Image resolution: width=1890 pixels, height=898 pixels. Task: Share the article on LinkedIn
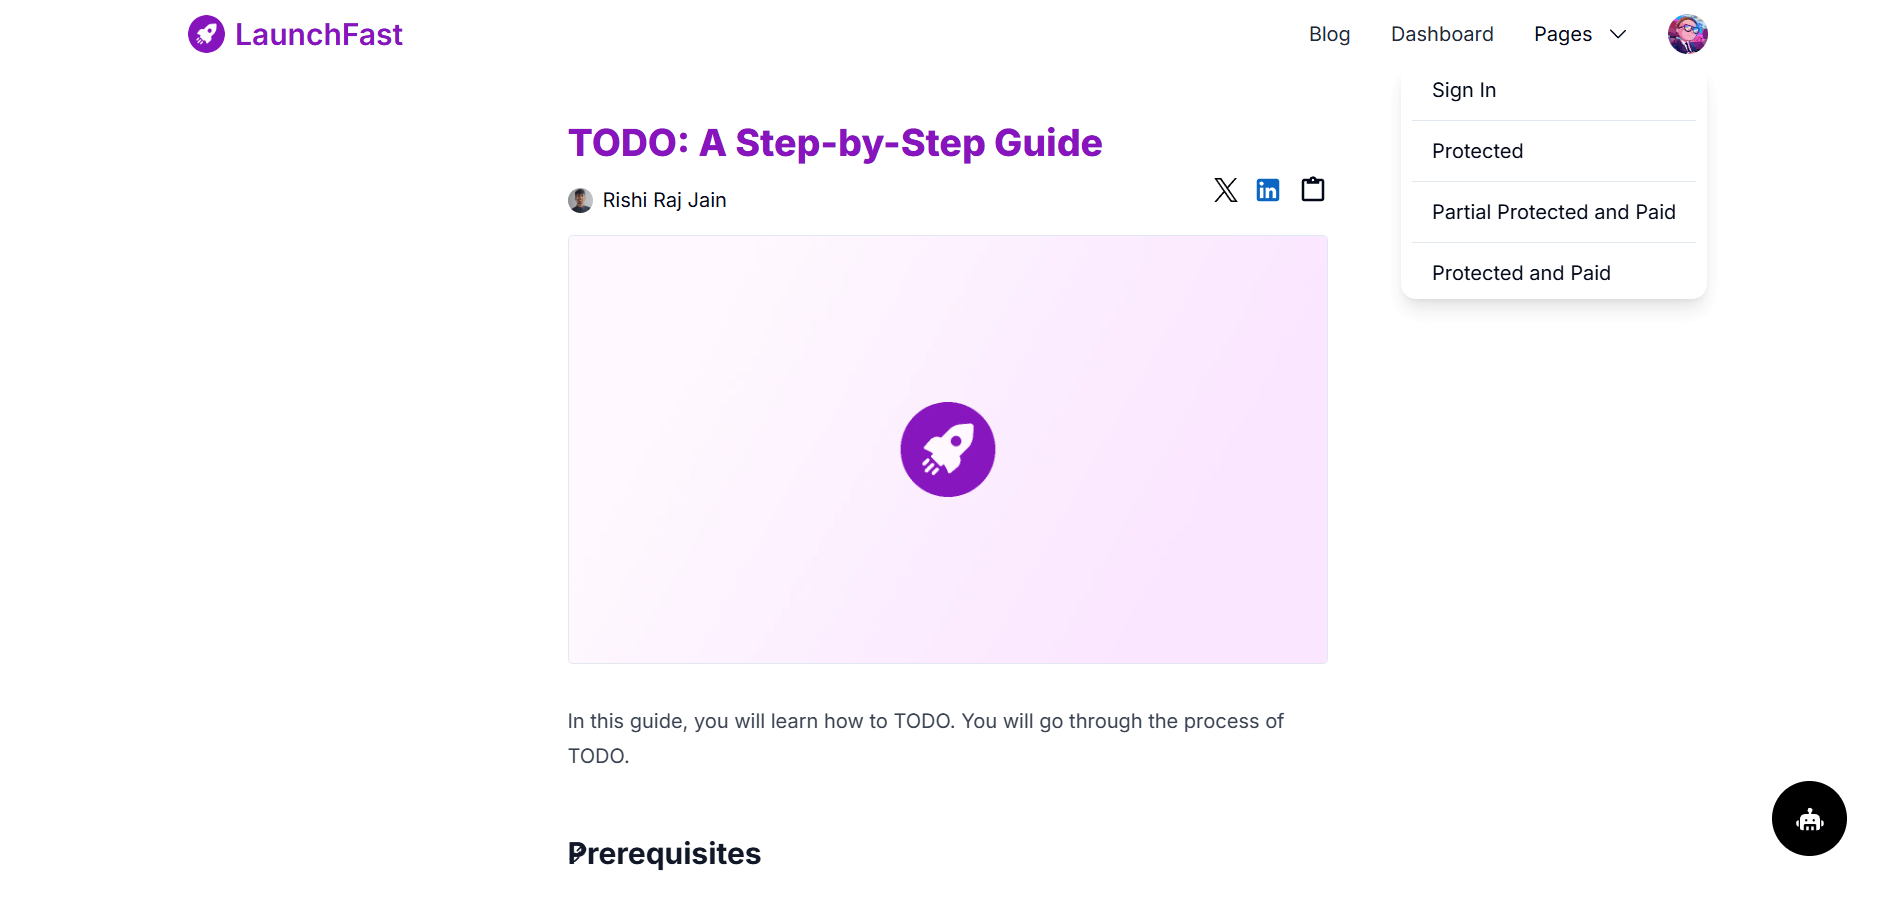1268,190
